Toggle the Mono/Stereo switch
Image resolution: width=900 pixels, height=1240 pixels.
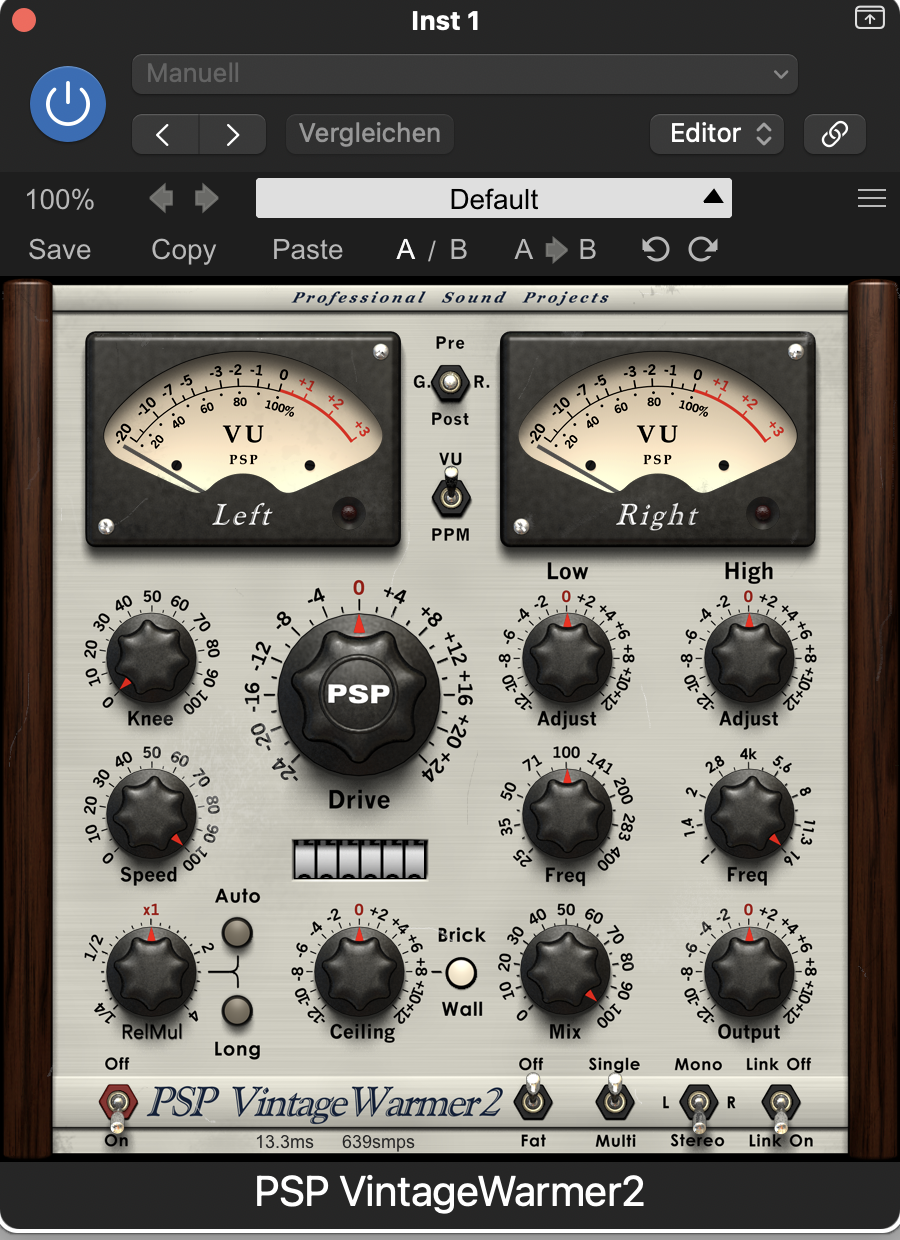(x=697, y=1107)
